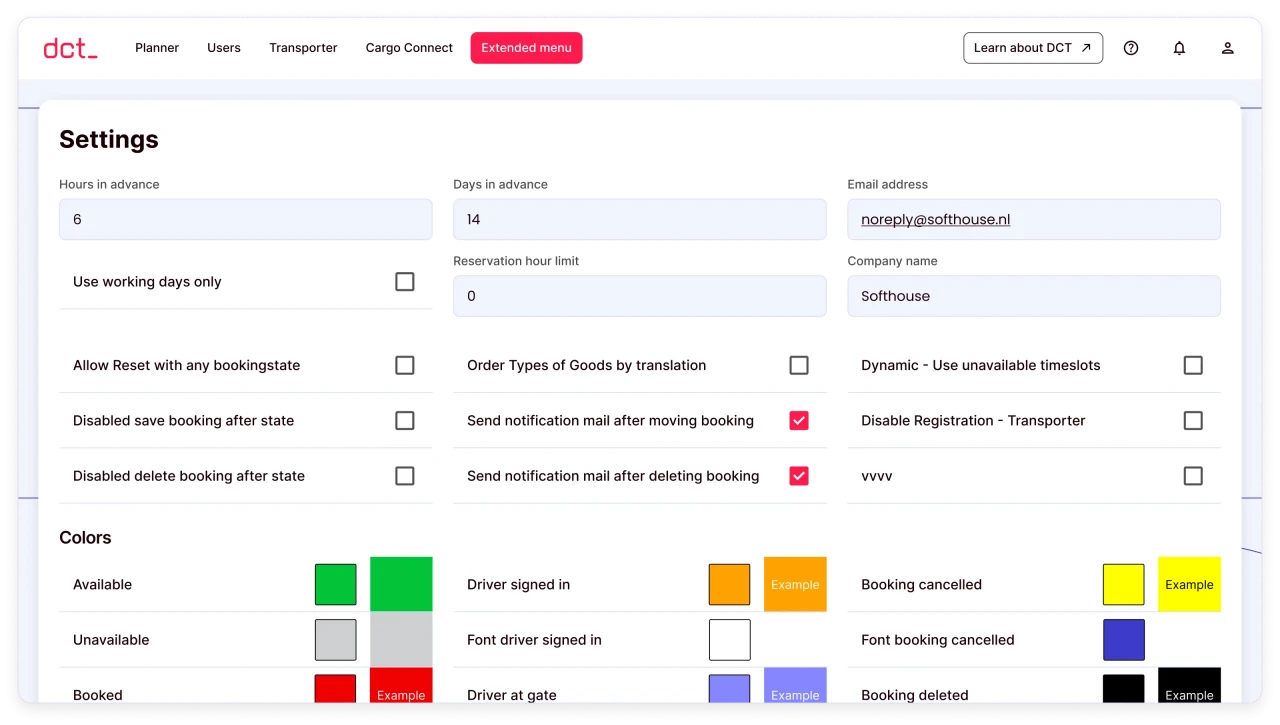1280x725 pixels.
Task: Open the user profile icon
Action: coord(1227,48)
